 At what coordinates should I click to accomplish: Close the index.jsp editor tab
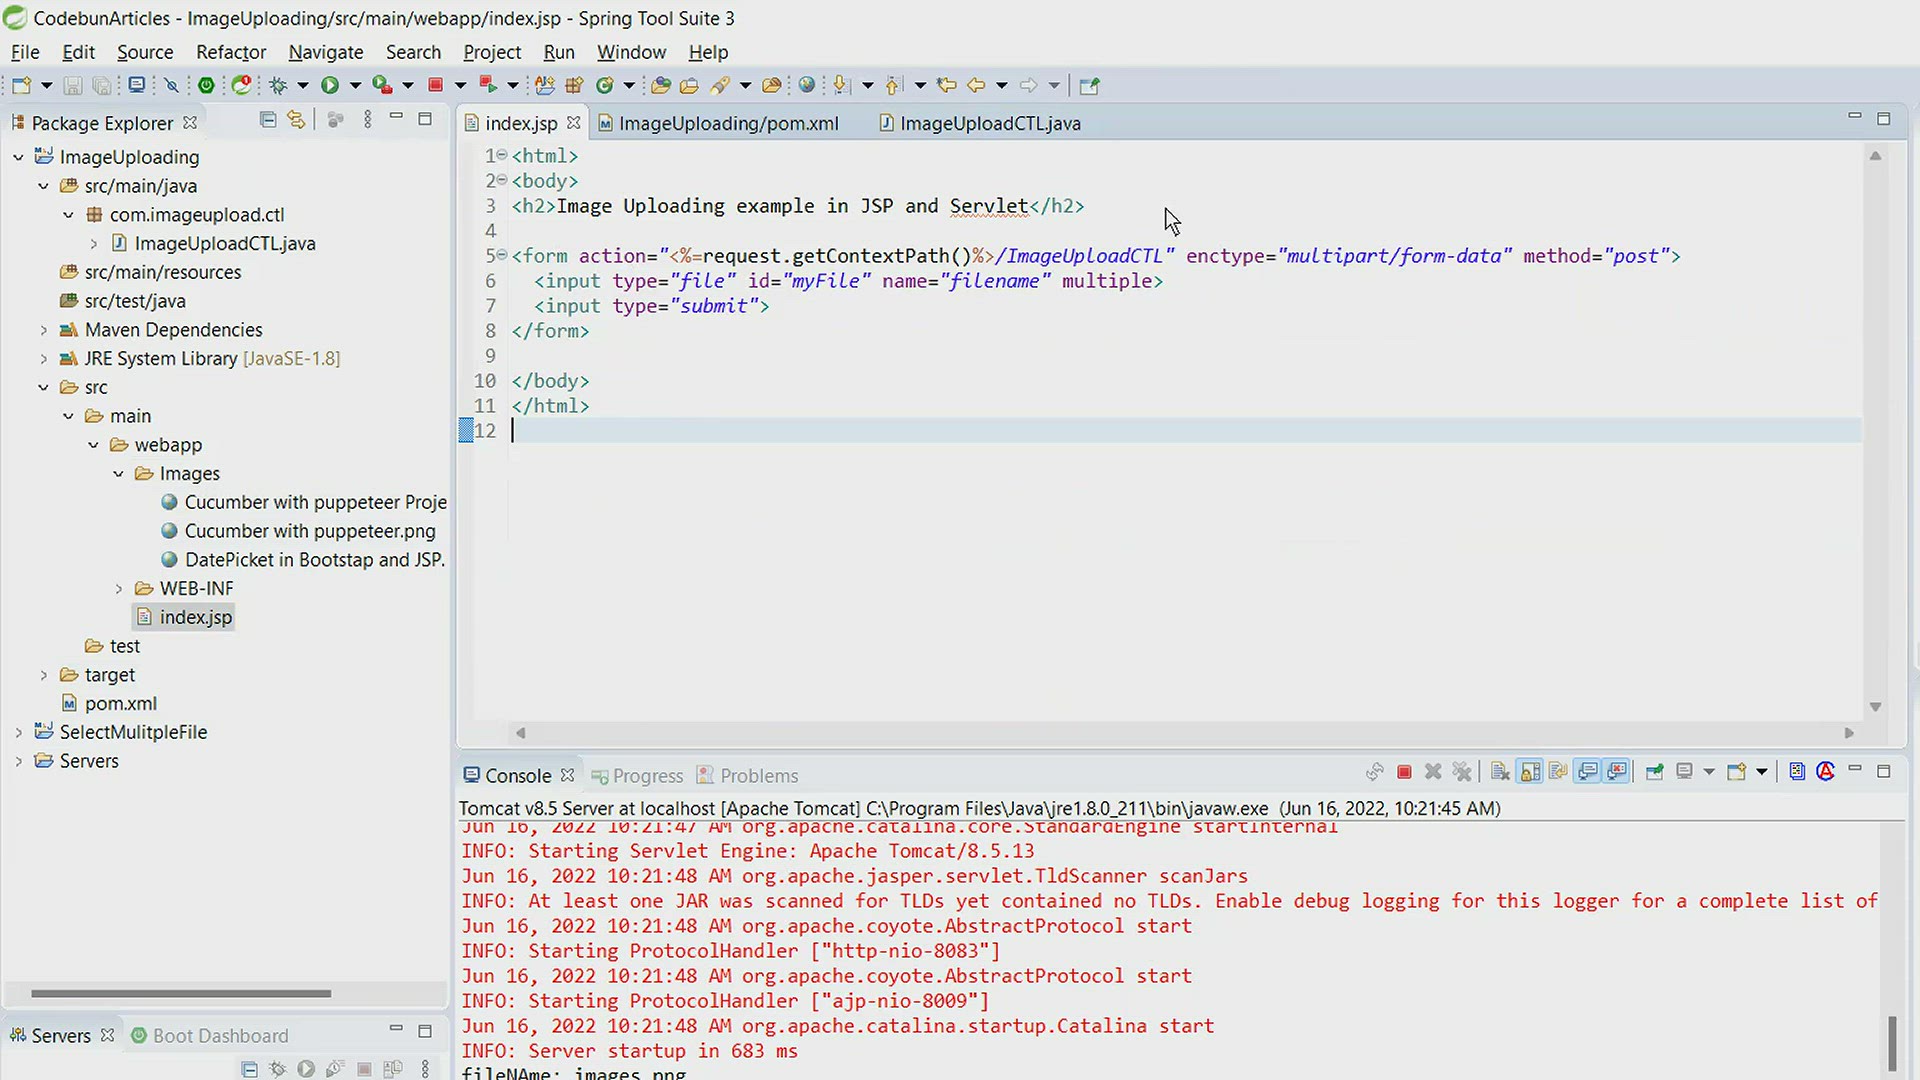click(573, 123)
